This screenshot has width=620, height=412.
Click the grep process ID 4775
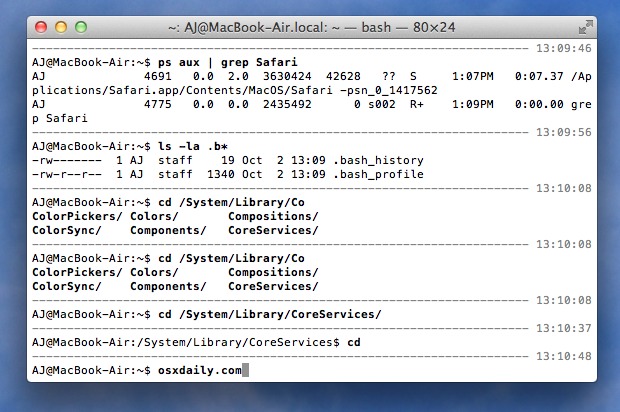pos(158,104)
